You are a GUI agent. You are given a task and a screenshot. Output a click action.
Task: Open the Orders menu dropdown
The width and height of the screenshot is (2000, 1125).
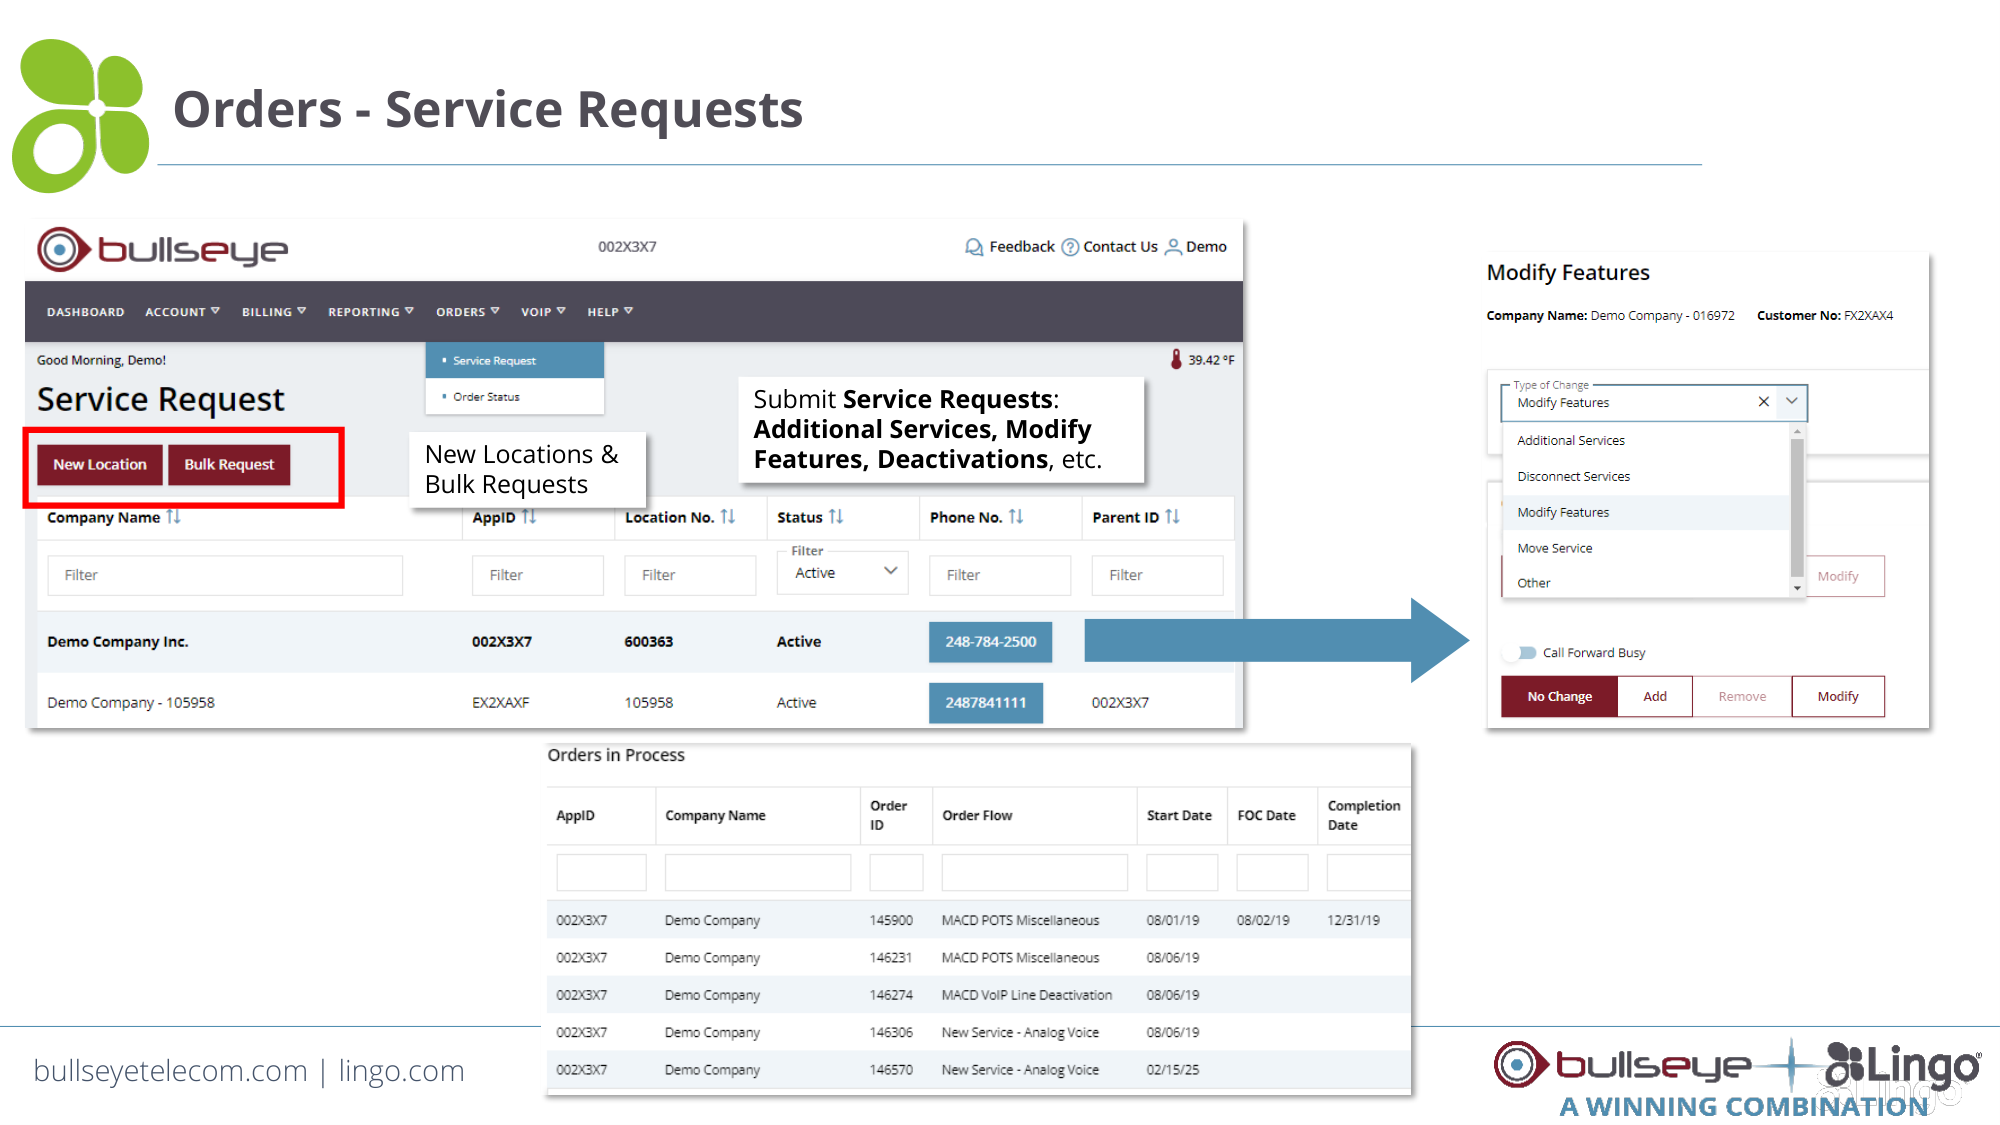pos(468,312)
